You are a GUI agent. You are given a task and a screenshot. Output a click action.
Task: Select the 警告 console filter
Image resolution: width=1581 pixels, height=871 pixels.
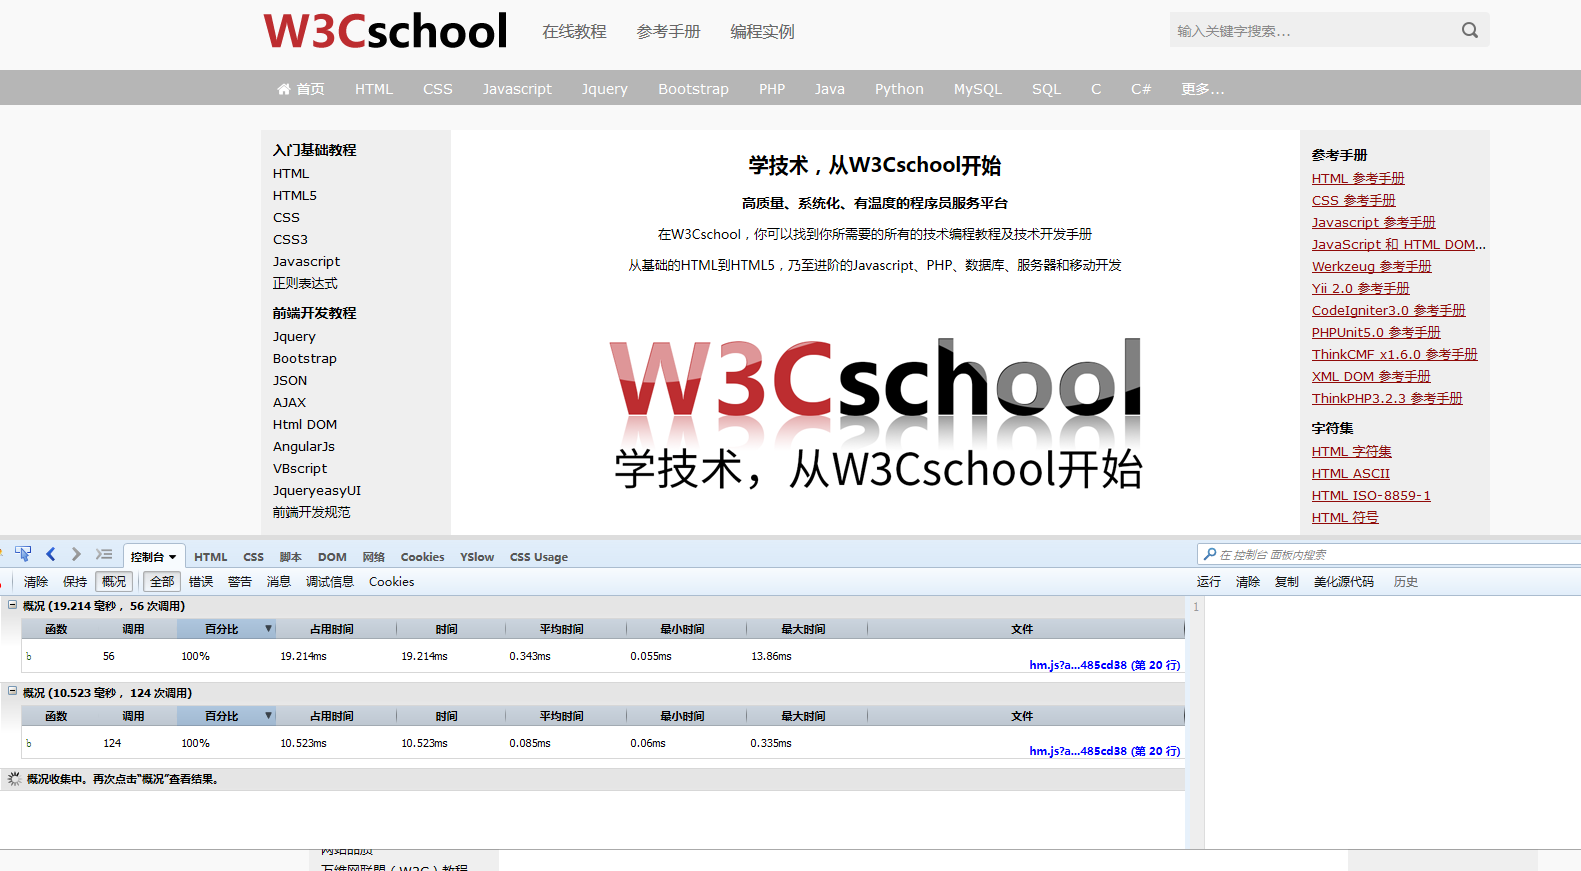tap(240, 582)
